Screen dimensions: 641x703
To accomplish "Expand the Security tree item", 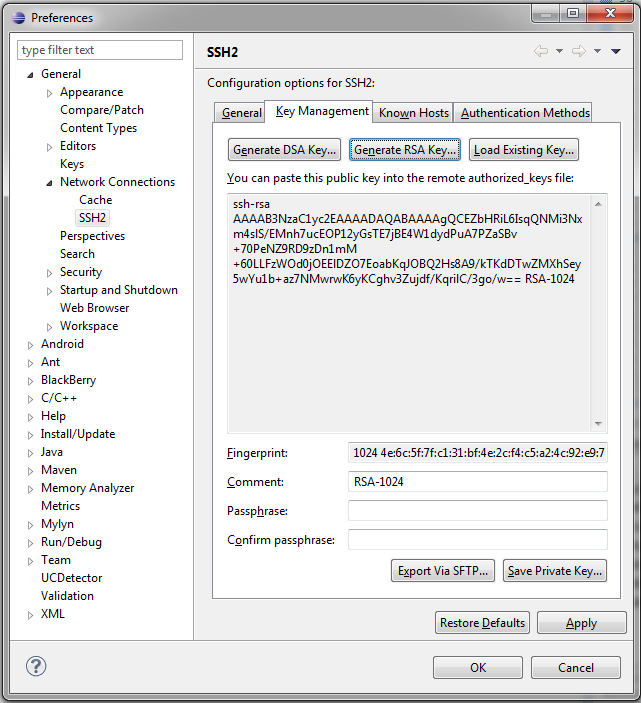I will pyautogui.click(x=49, y=273).
